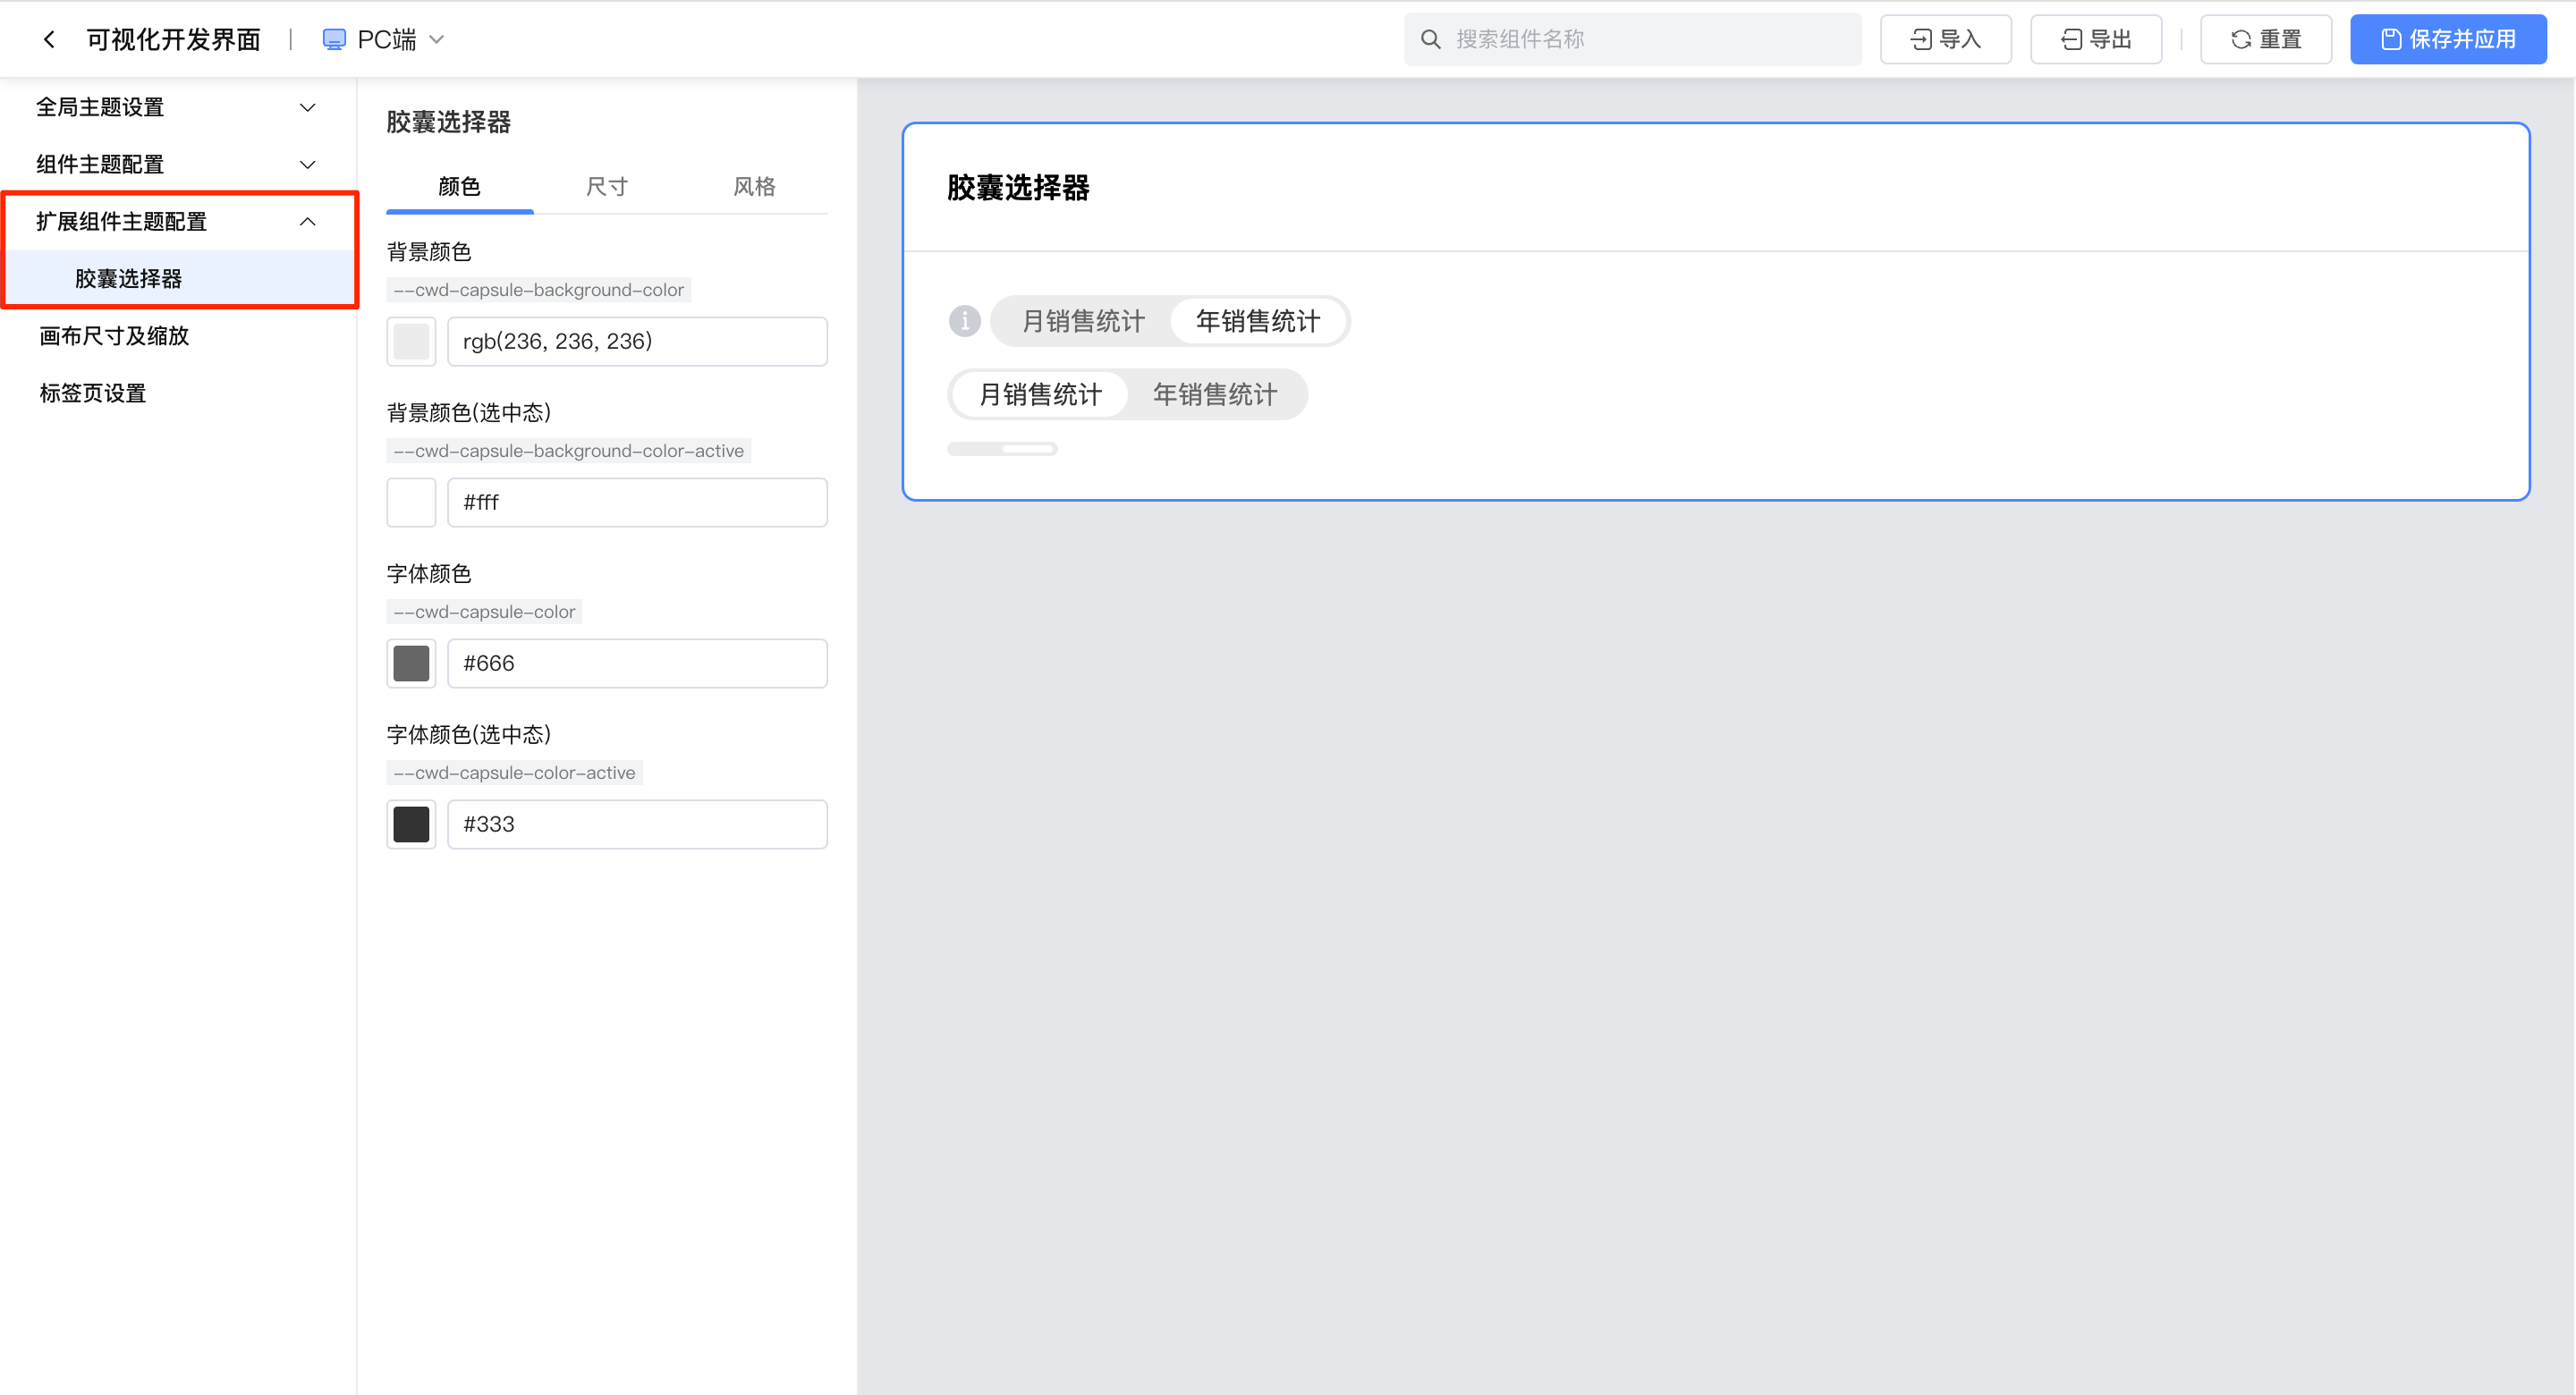The image size is (2576, 1395).
Task: Click the --cwd-capsule-color-active variable label
Action: click(514, 773)
